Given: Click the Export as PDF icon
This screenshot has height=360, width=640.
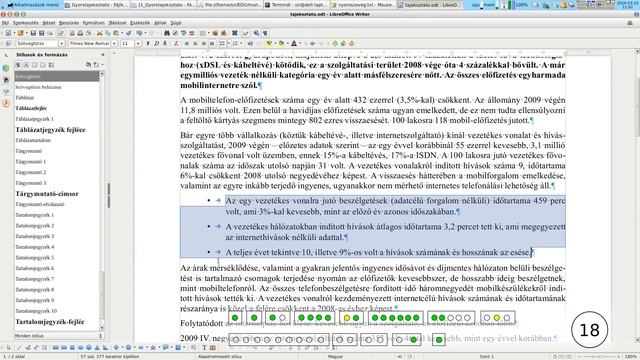Looking at the screenshot, I should point(72,33).
